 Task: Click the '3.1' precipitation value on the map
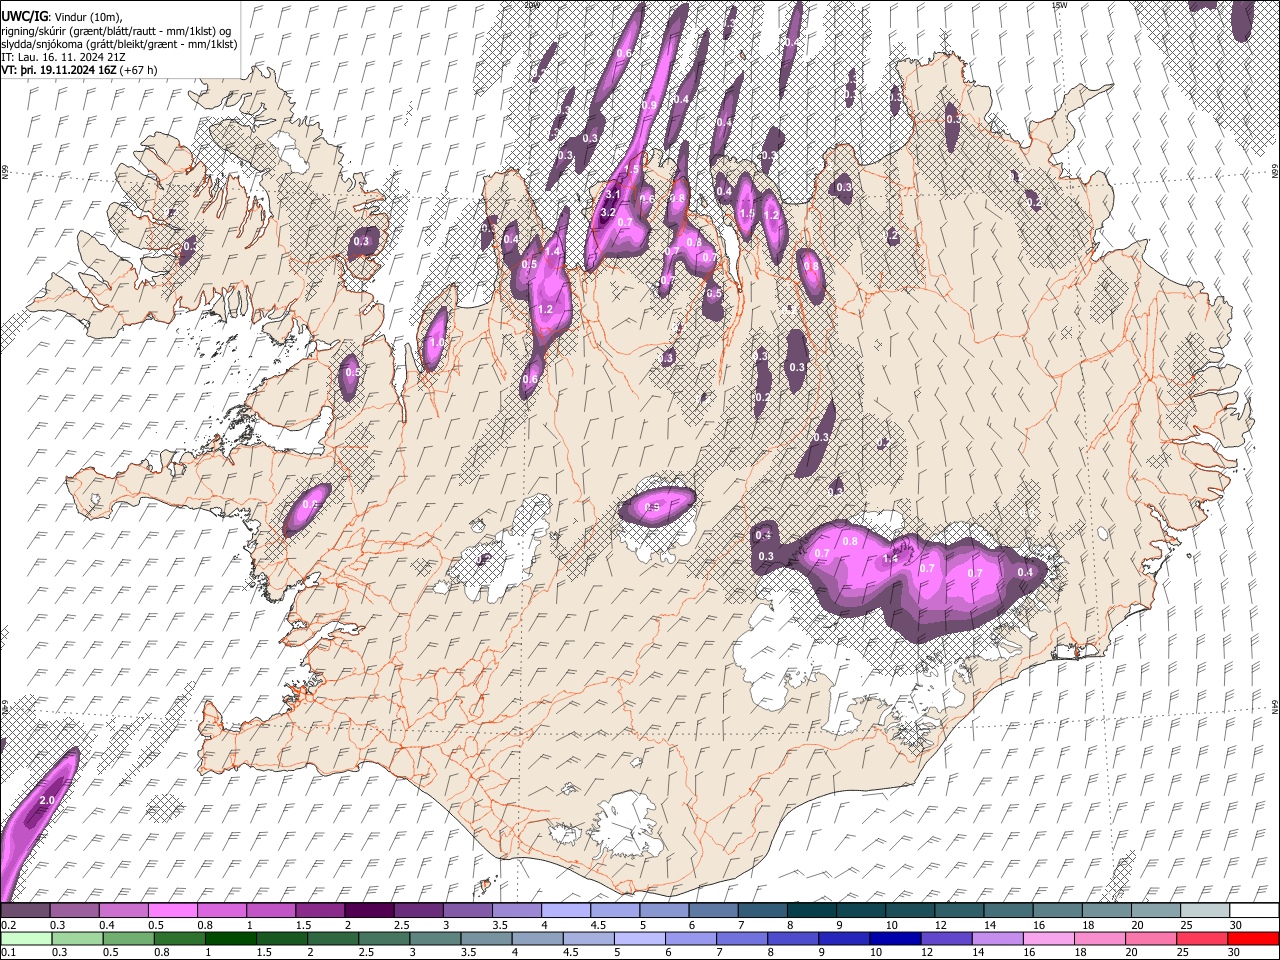coord(613,195)
